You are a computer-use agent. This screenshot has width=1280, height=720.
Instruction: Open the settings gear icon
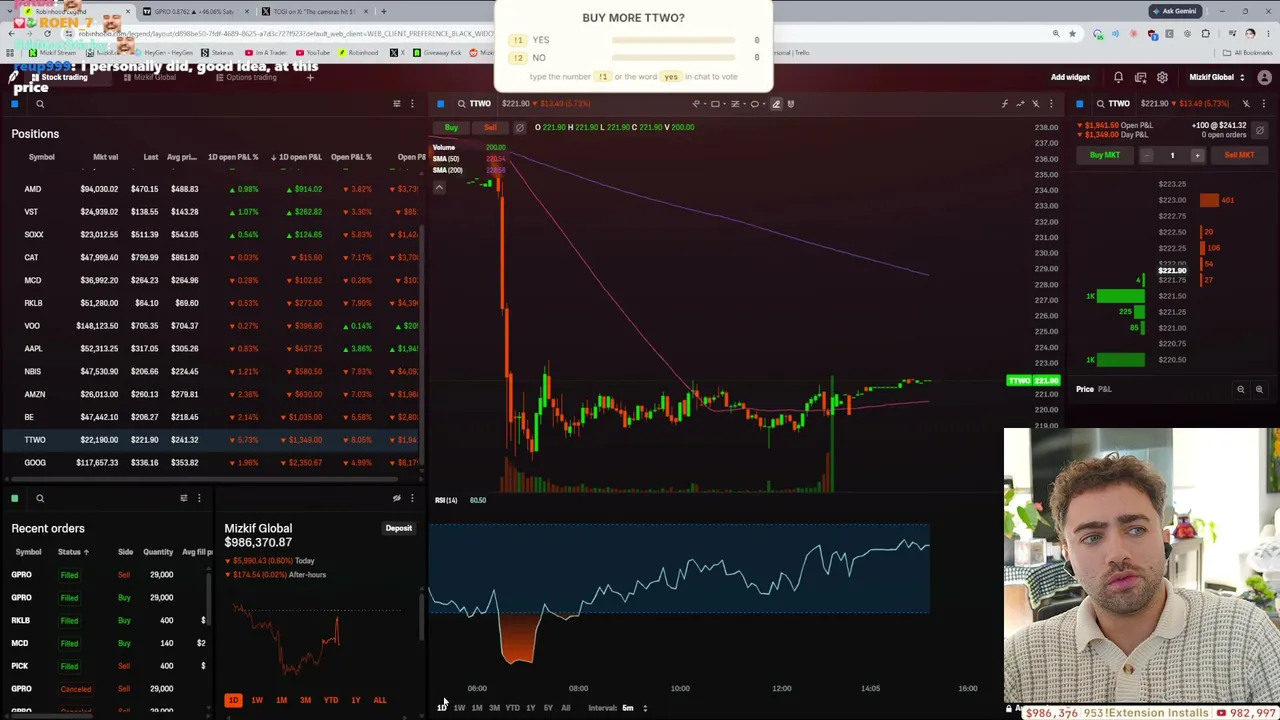click(1162, 78)
